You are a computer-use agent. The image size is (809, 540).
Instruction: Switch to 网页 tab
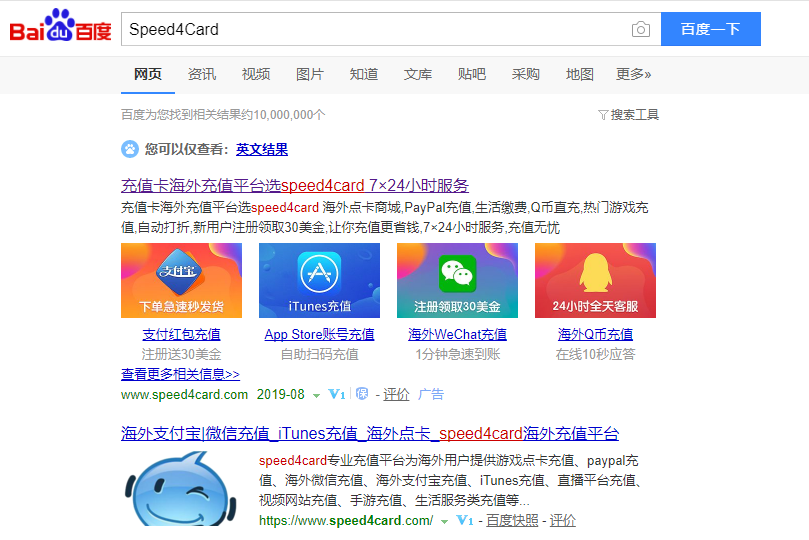pos(148,74)
